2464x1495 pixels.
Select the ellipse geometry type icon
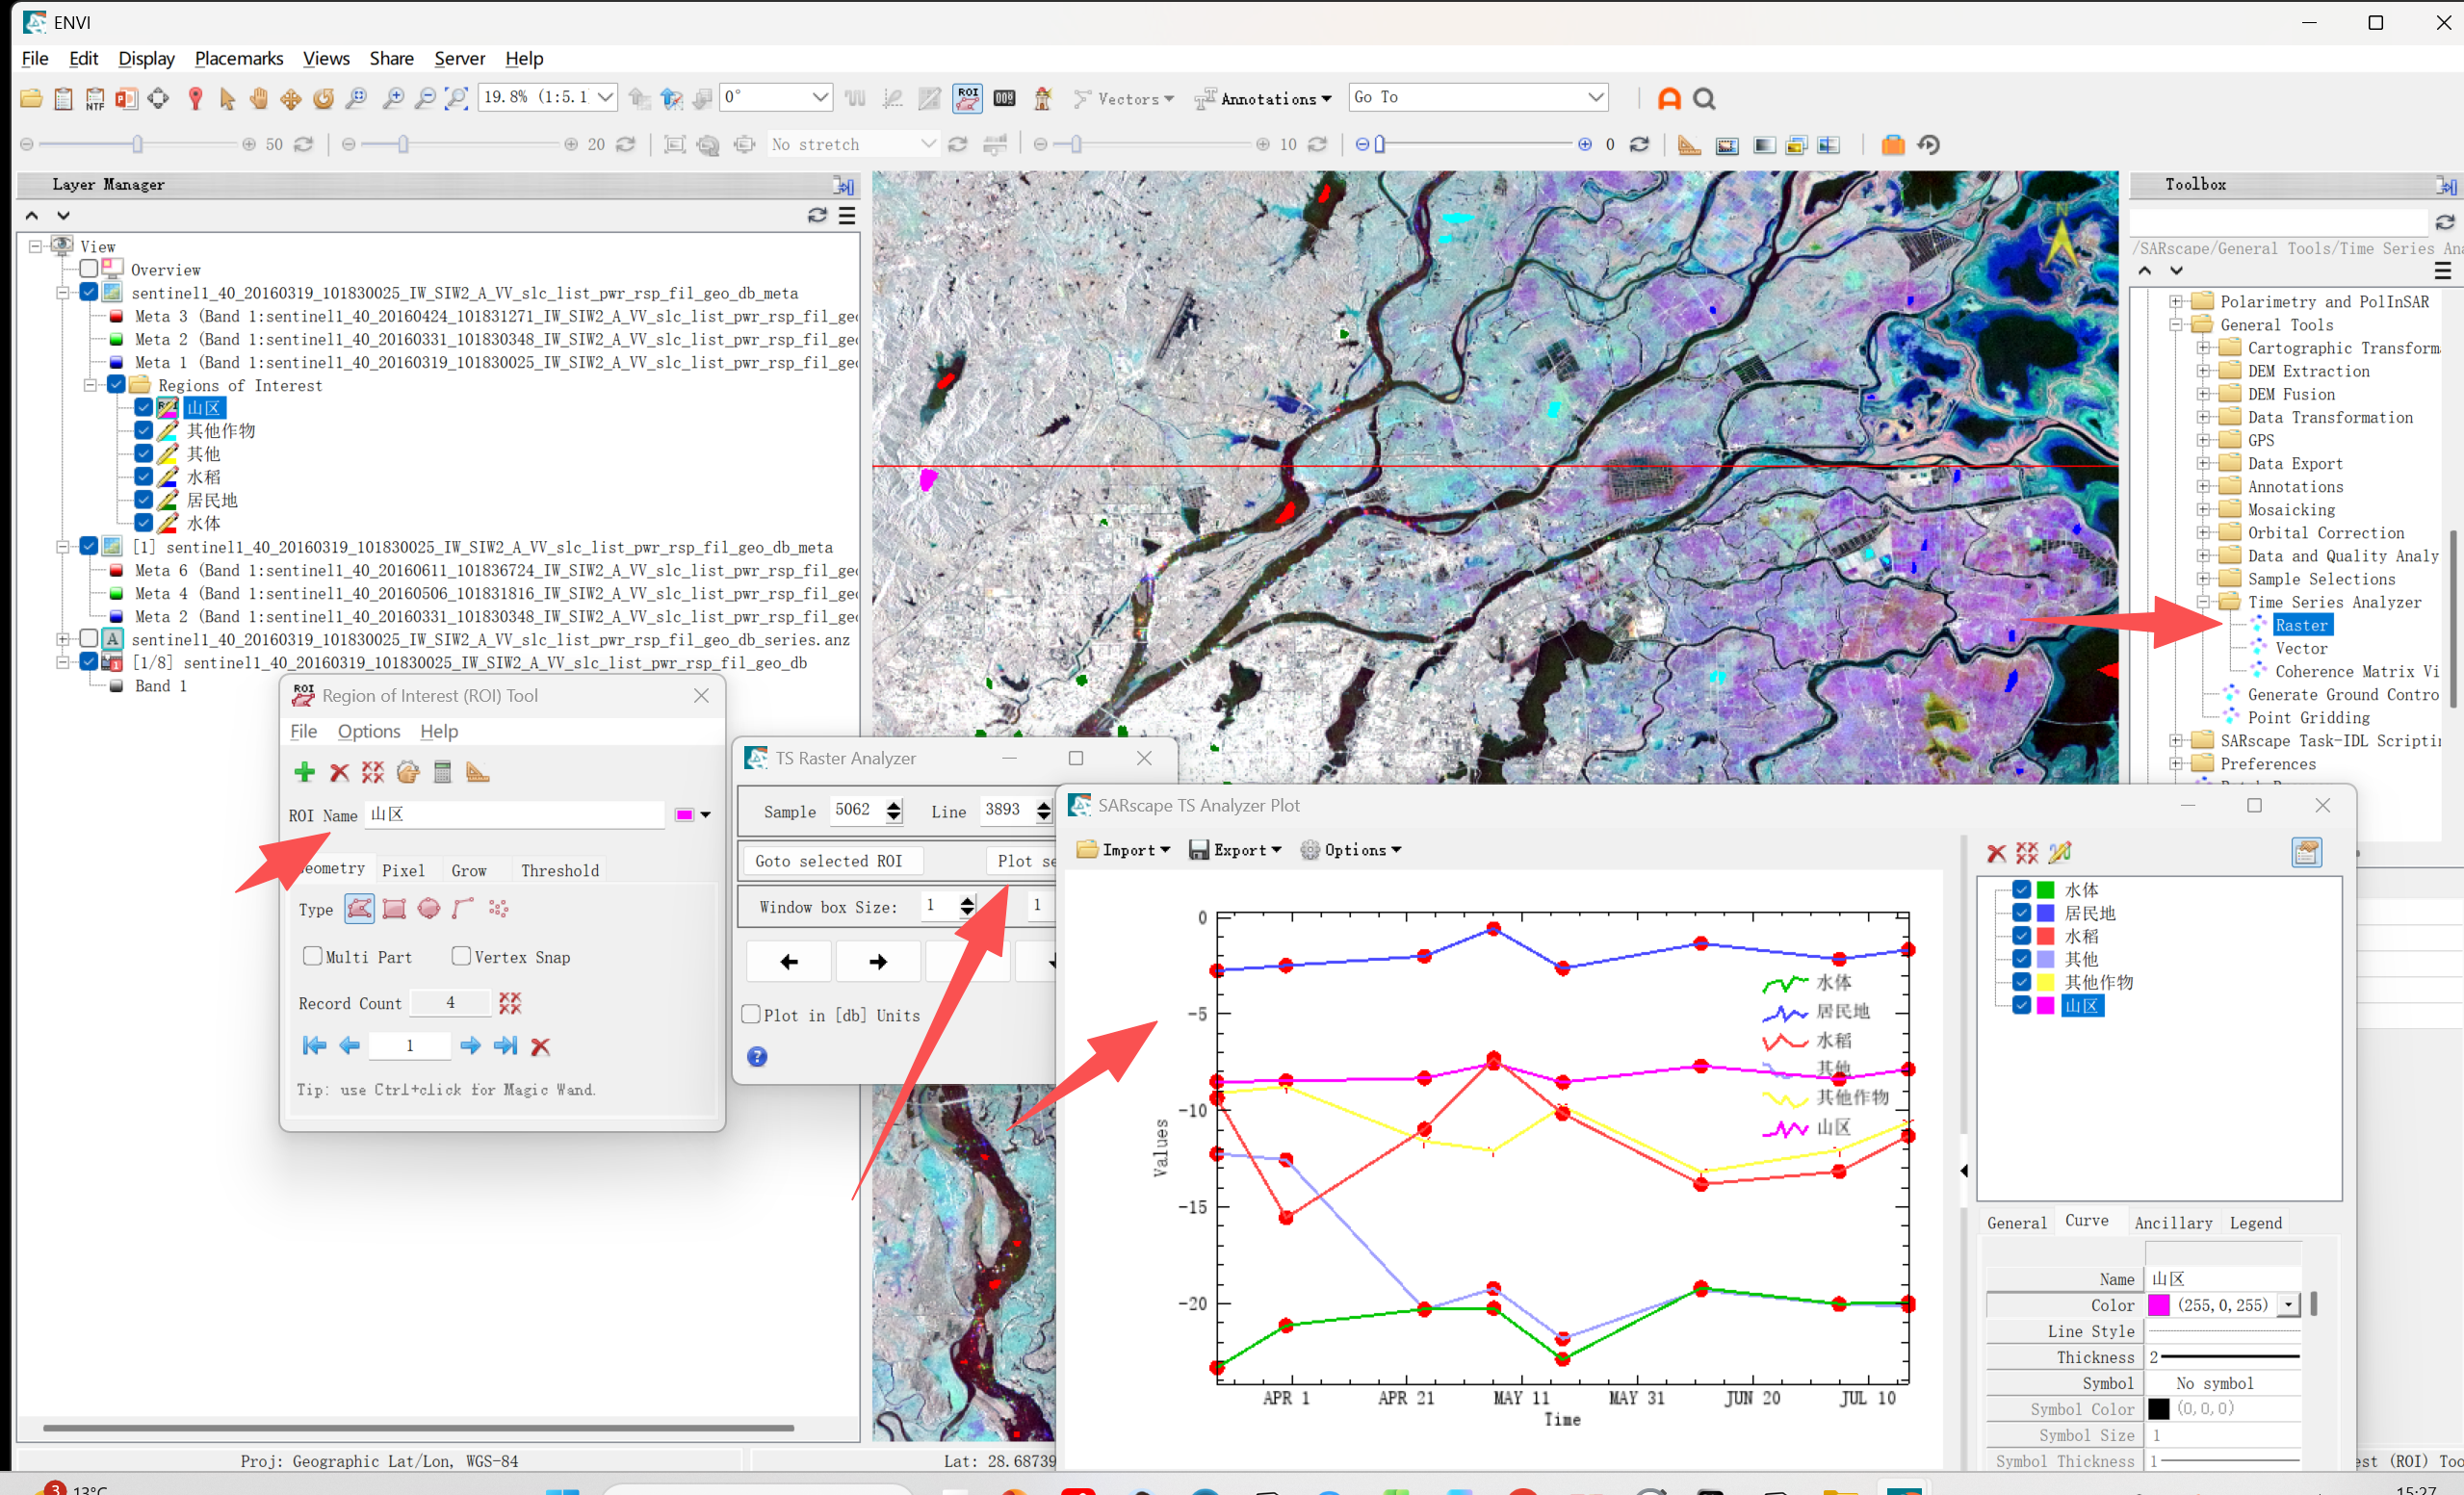[x=429, y=908]
